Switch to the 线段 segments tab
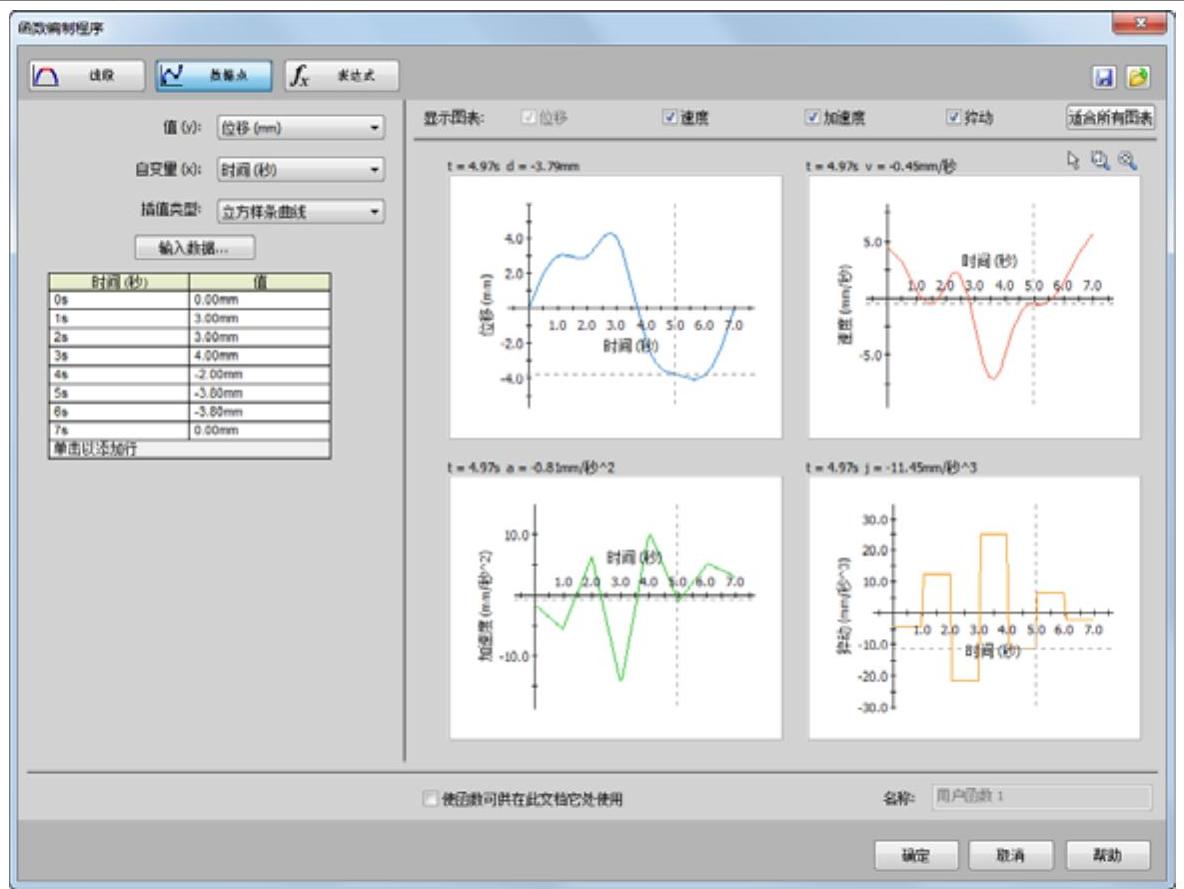Image resolution: width=1184 pixels, height=889 pixels. (87, 76)
